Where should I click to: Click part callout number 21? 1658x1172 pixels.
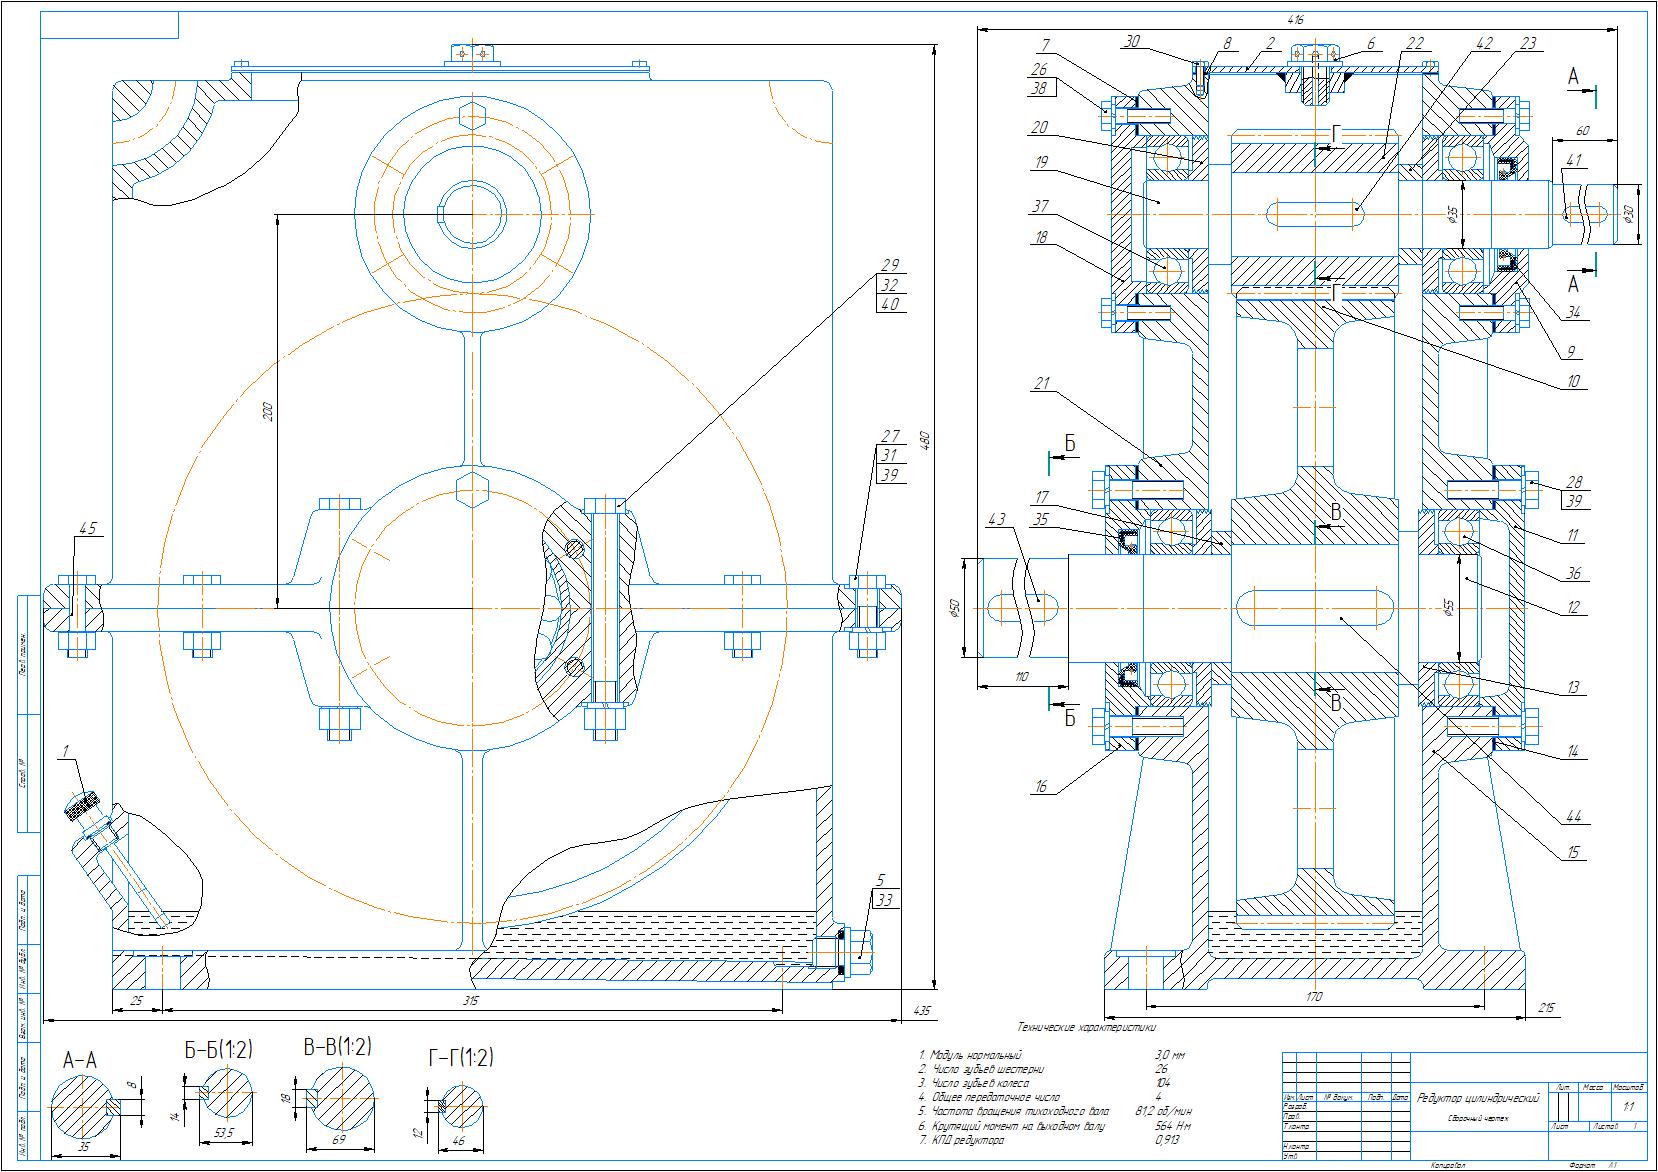(1042, 383)
